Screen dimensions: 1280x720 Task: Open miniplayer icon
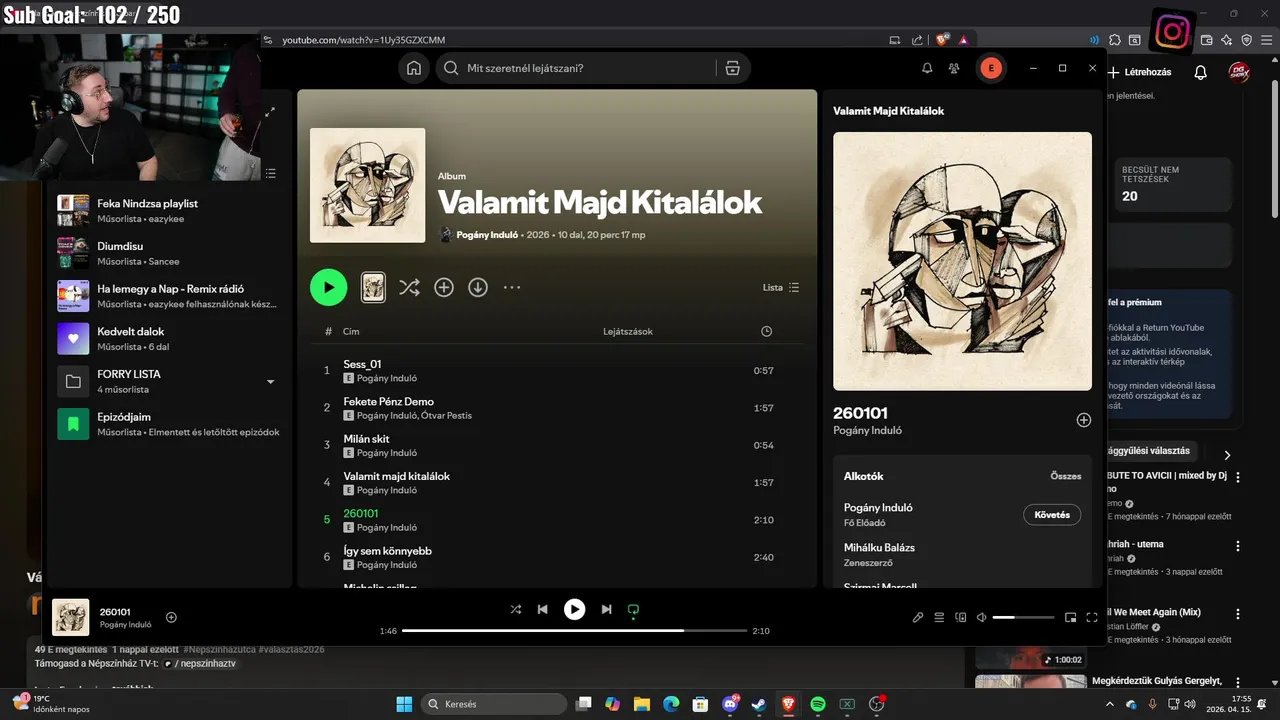(1070, 617)
